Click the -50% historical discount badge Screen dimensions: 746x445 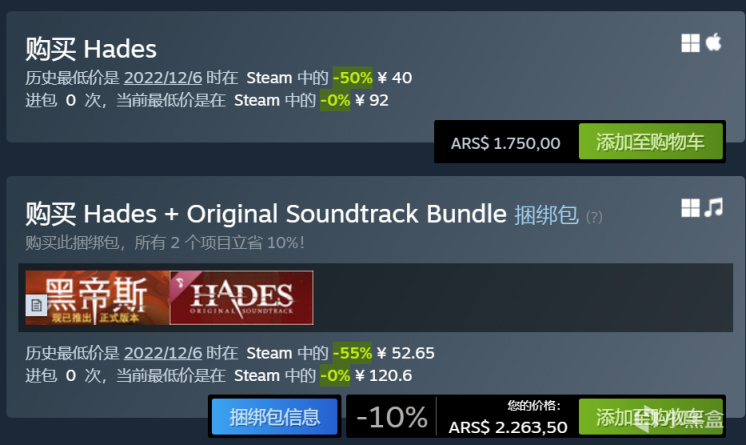pos(353,78)
